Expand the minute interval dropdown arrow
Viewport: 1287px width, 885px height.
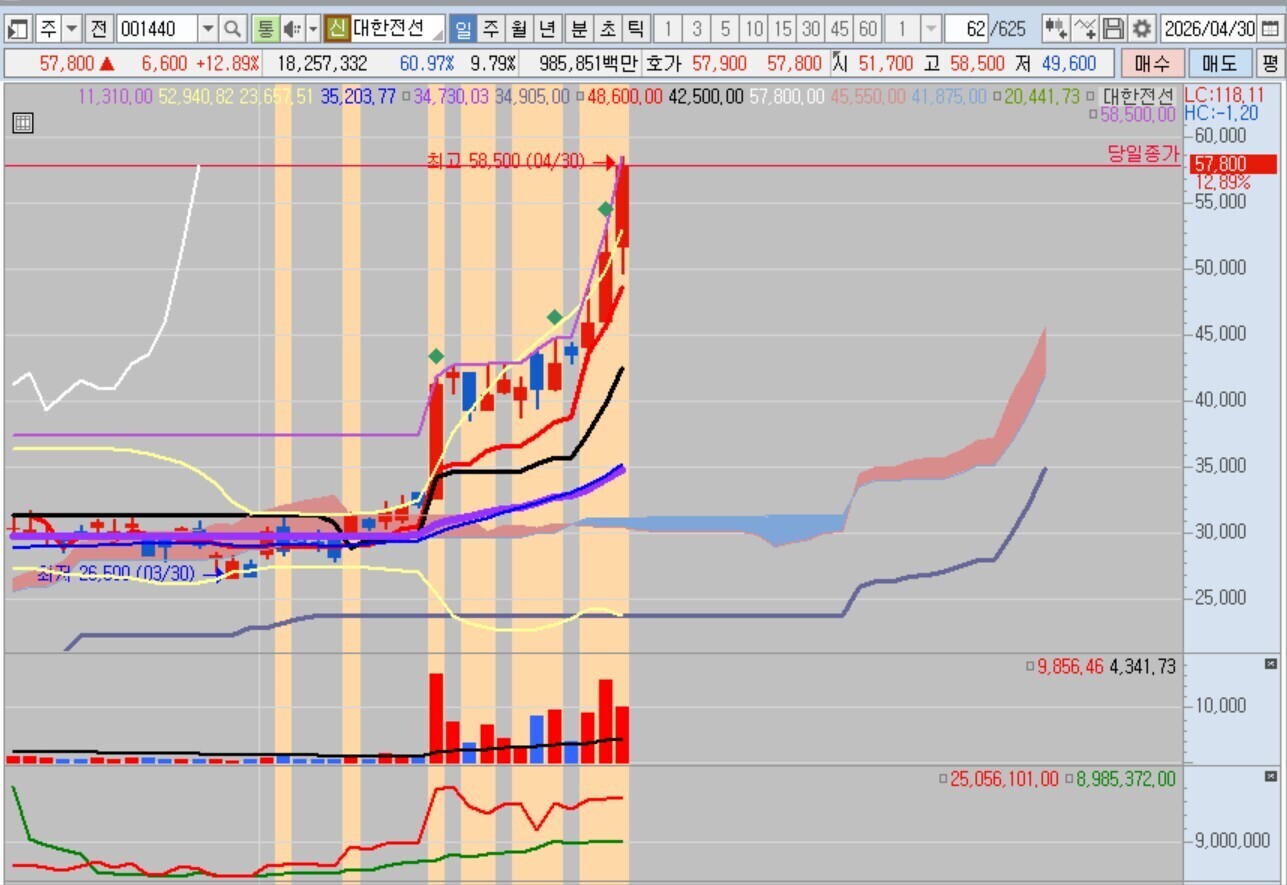pos(930,28)
